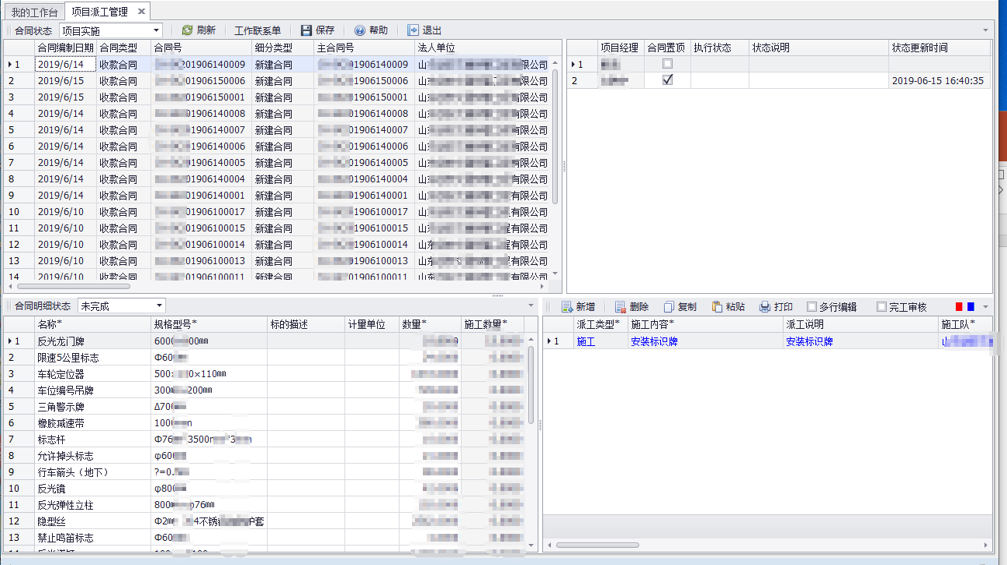Open the dispatch toolbar overflow arrow
Image resolution: width=1007 pixels, height=565 pixels.
[x=986, y=307]
